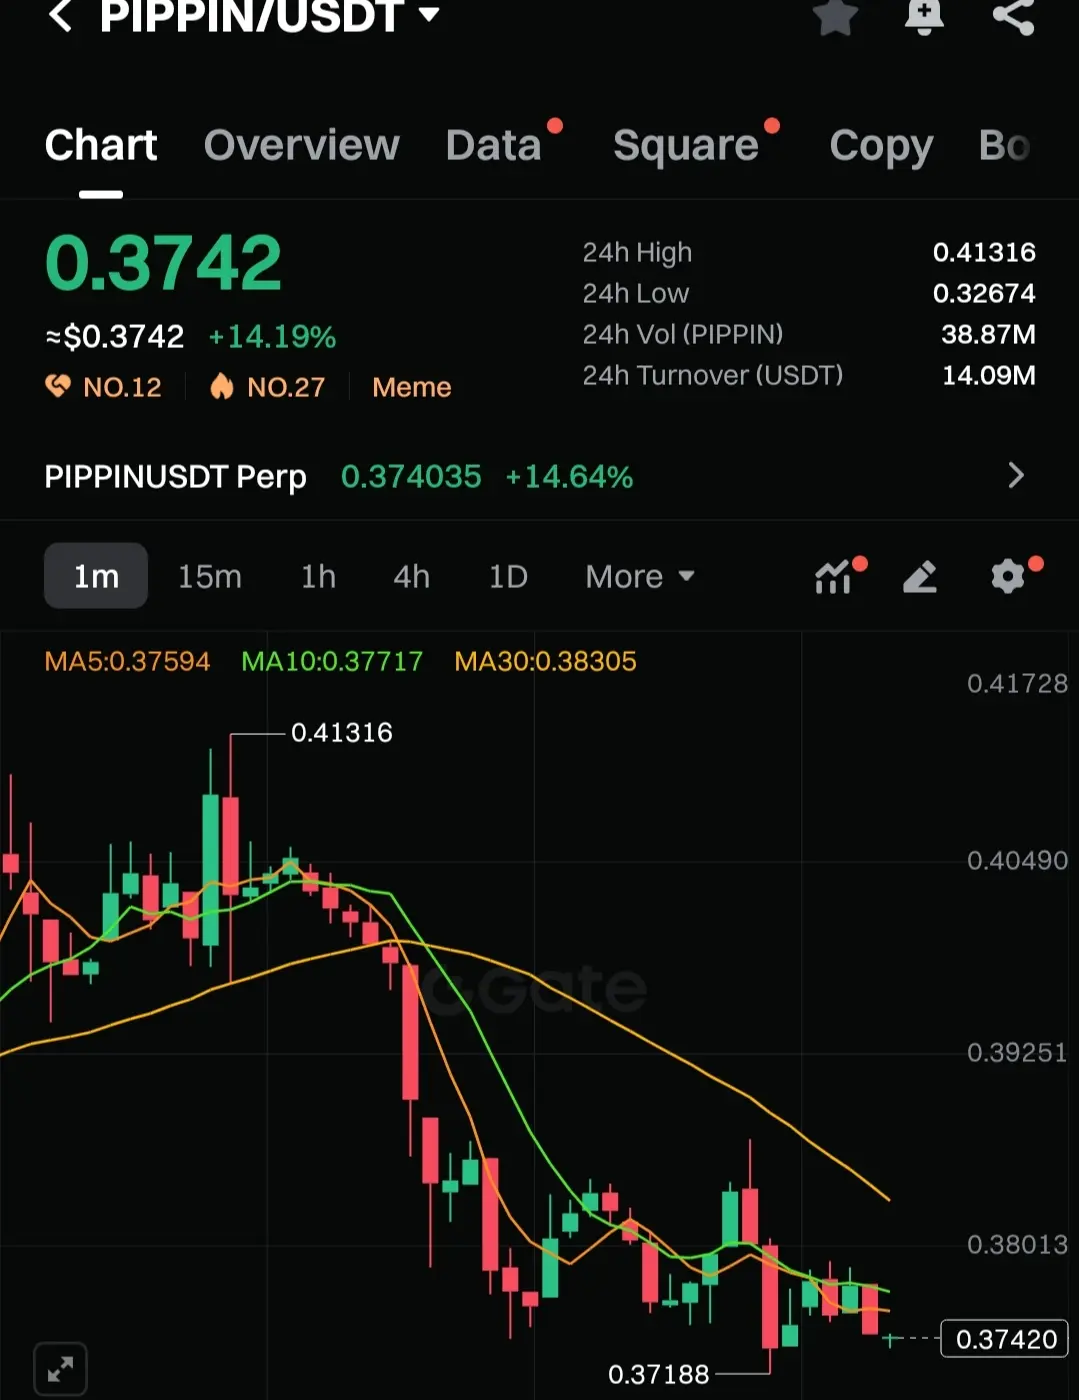This screenshot has height=1400, width=1079.
Task: Select the 1m timeframe
Action: pyautogui.click(x=96, y=576)
